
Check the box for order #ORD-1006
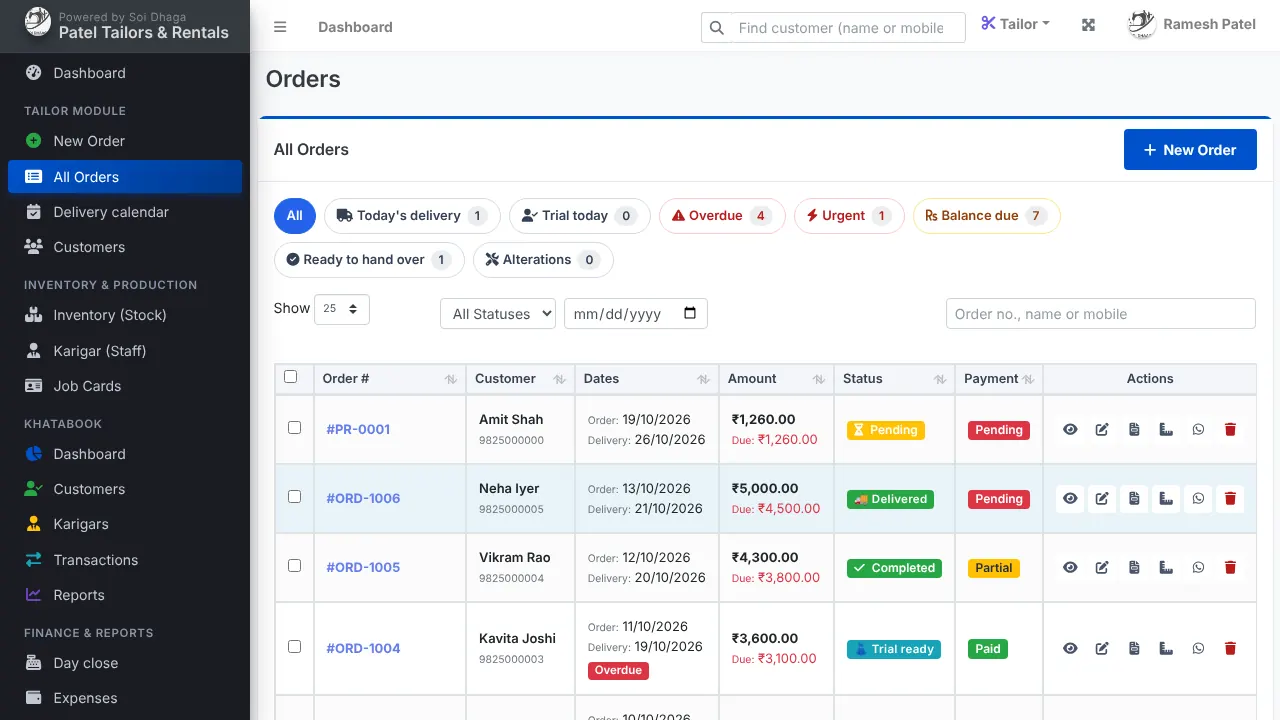pyautogui.click(x=294, y=496)
